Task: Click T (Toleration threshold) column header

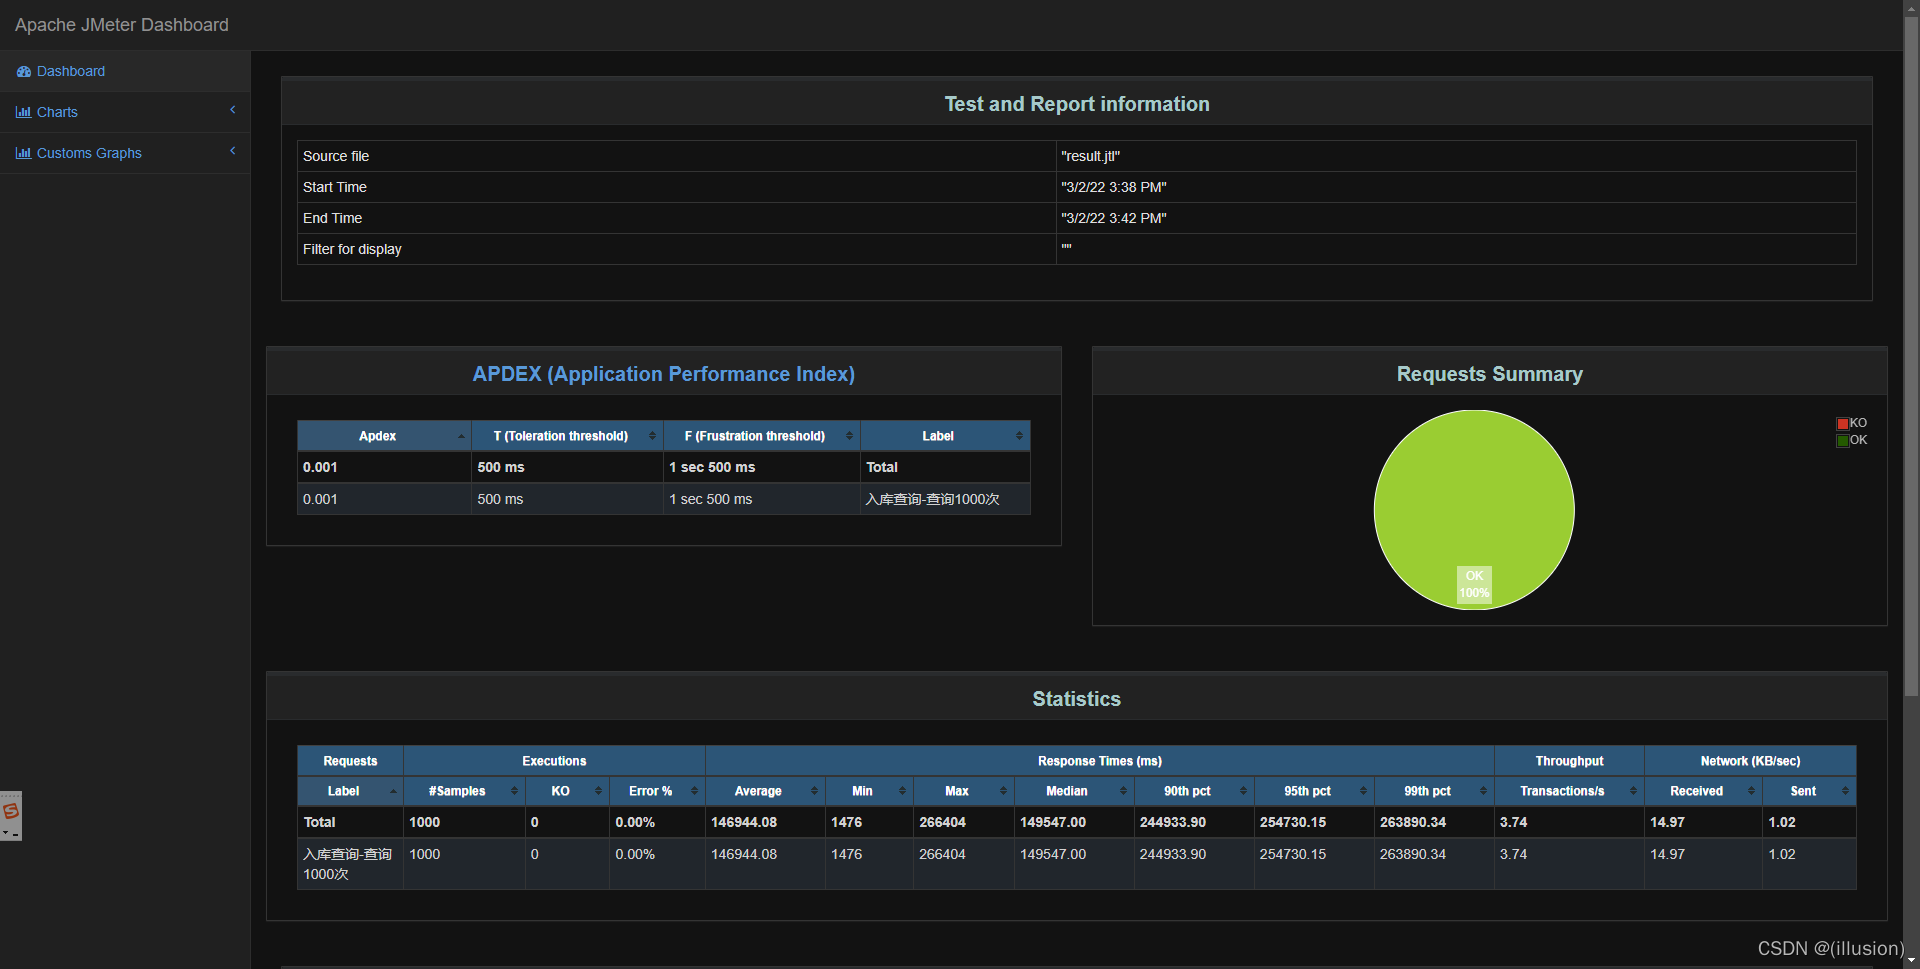Action: coord(560,437)
